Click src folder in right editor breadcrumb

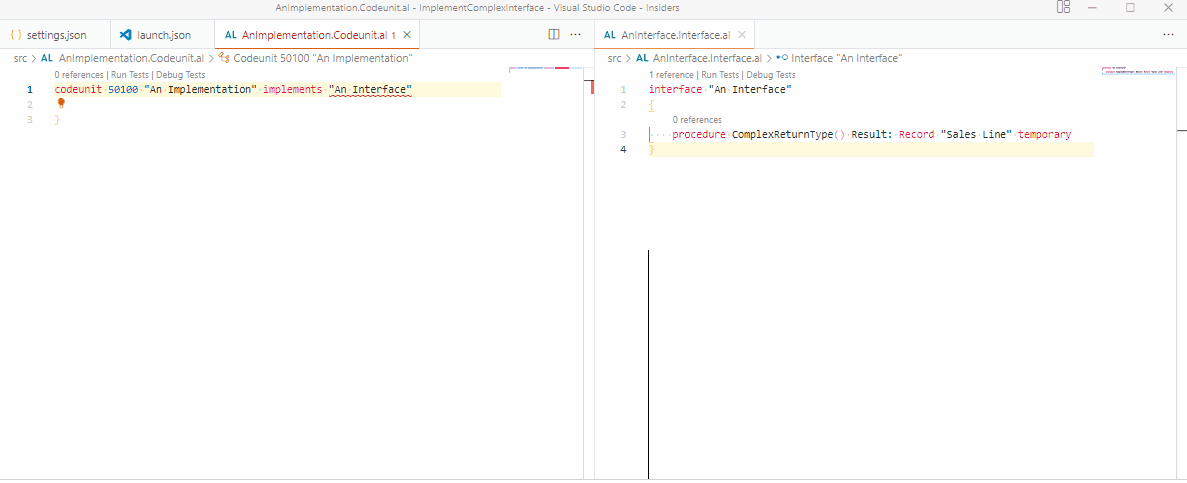pyautogui.click(x=615, y=58)
